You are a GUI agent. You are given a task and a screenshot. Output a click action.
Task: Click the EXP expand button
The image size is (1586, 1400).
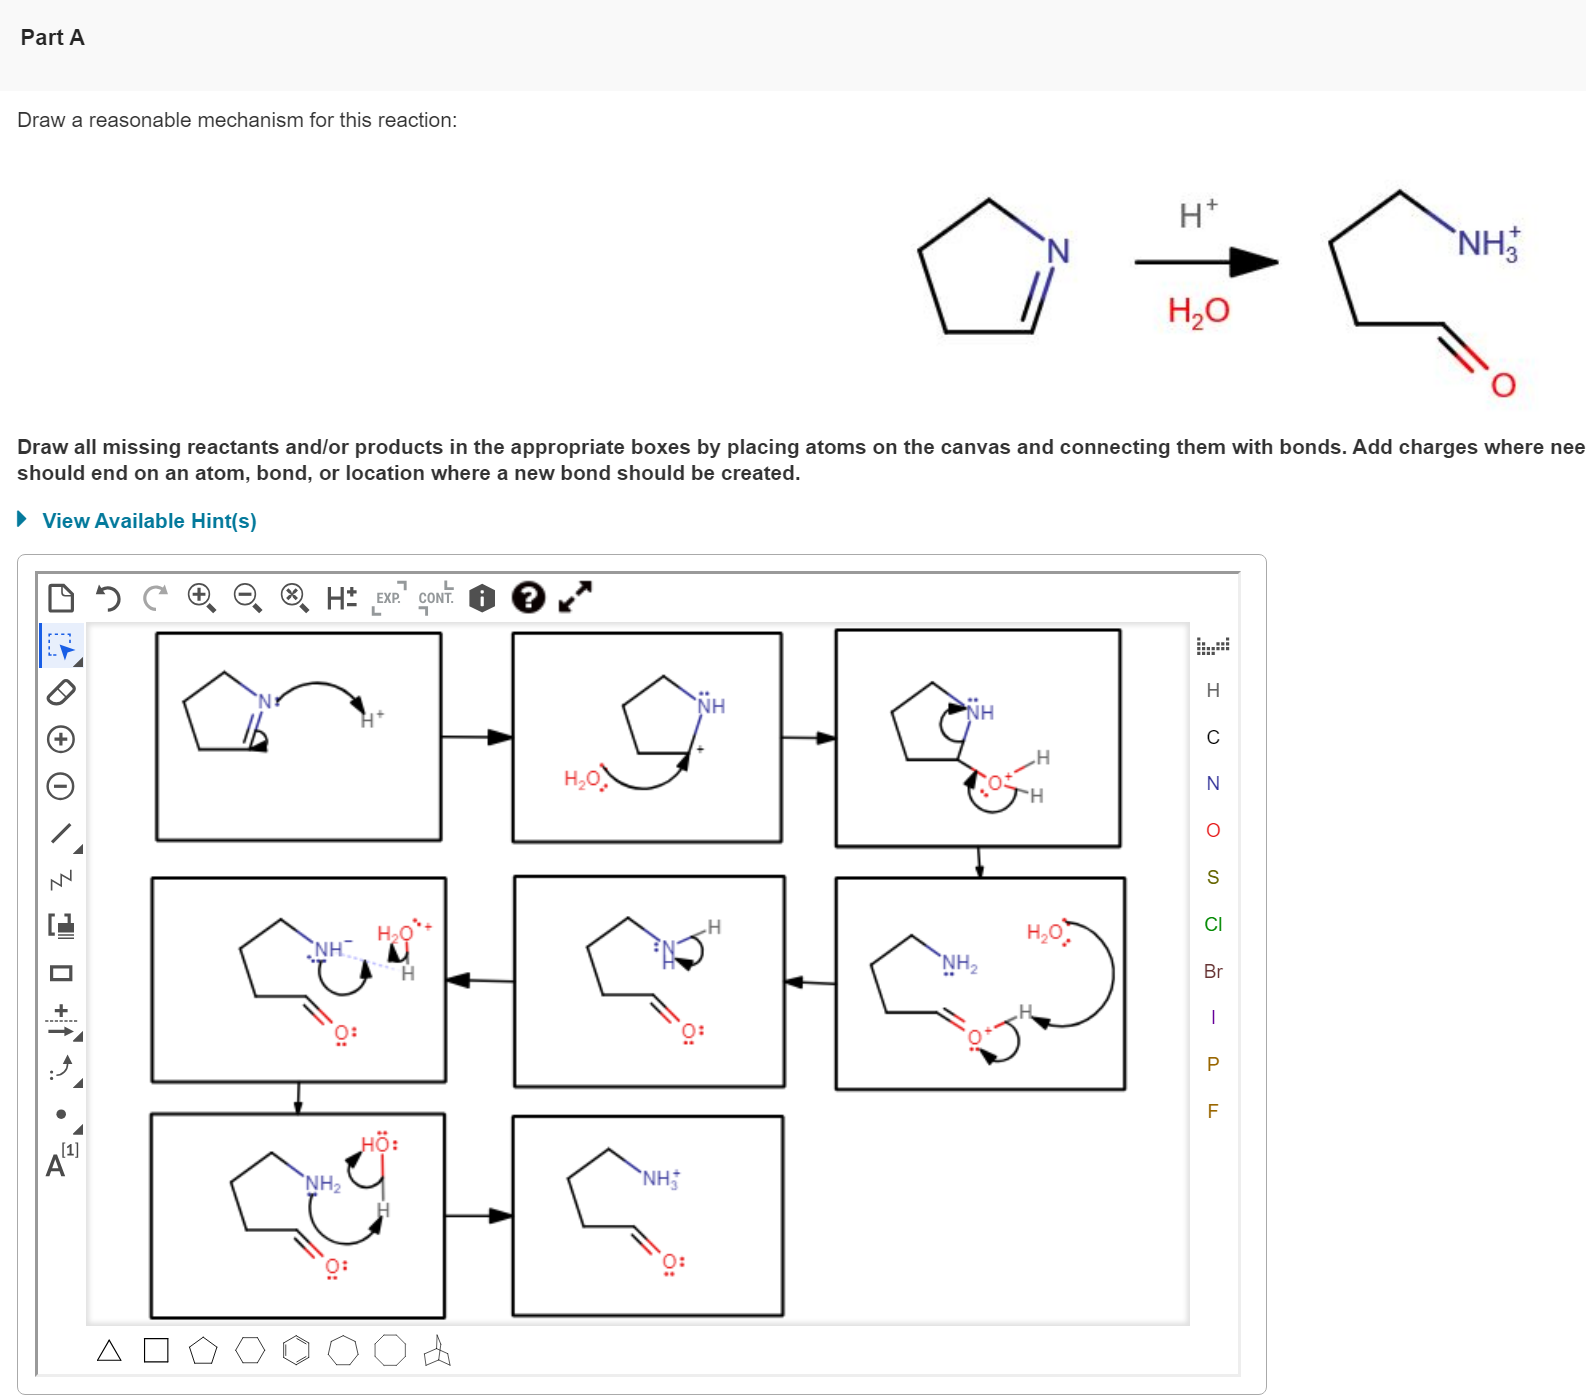pos(389,598)
